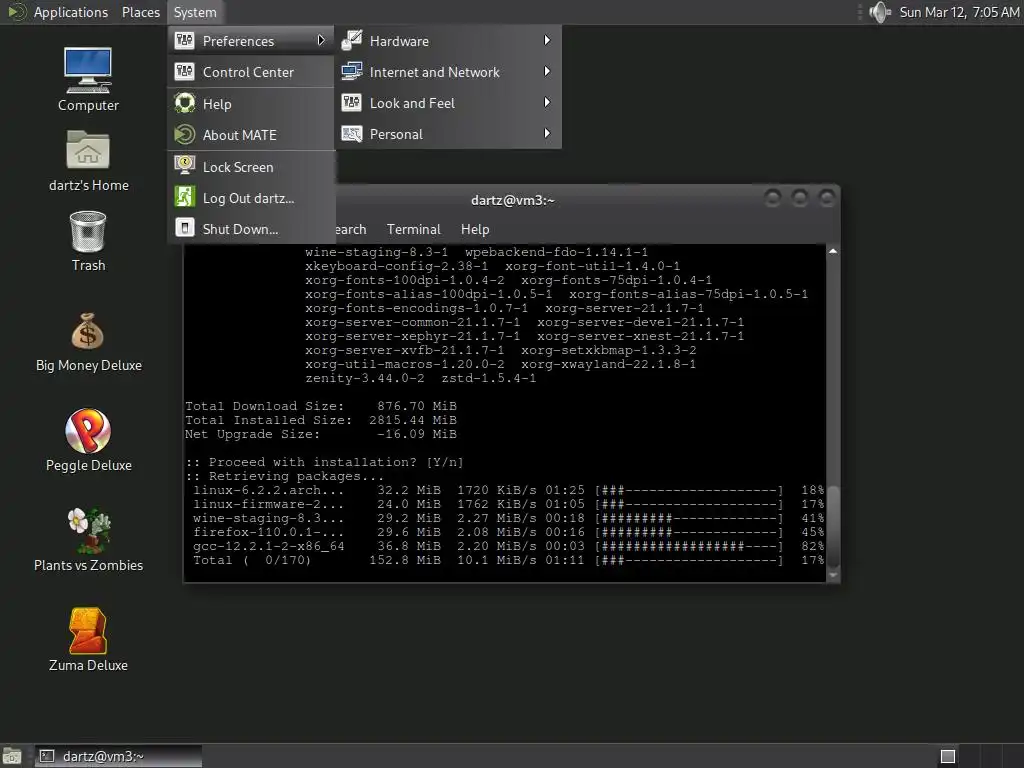1024x768 pixels.
Task: Click show desktop icon in bottom panel
Action: [12, 756]
